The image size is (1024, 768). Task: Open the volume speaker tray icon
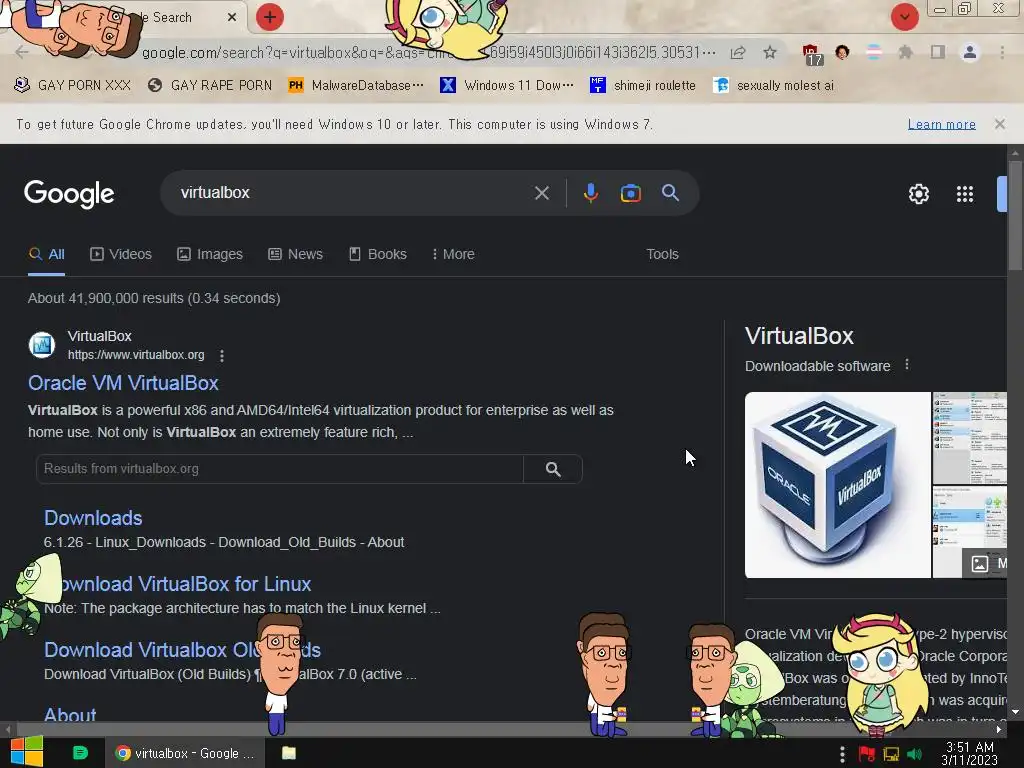pyautogui.click(x=914, y=754)
